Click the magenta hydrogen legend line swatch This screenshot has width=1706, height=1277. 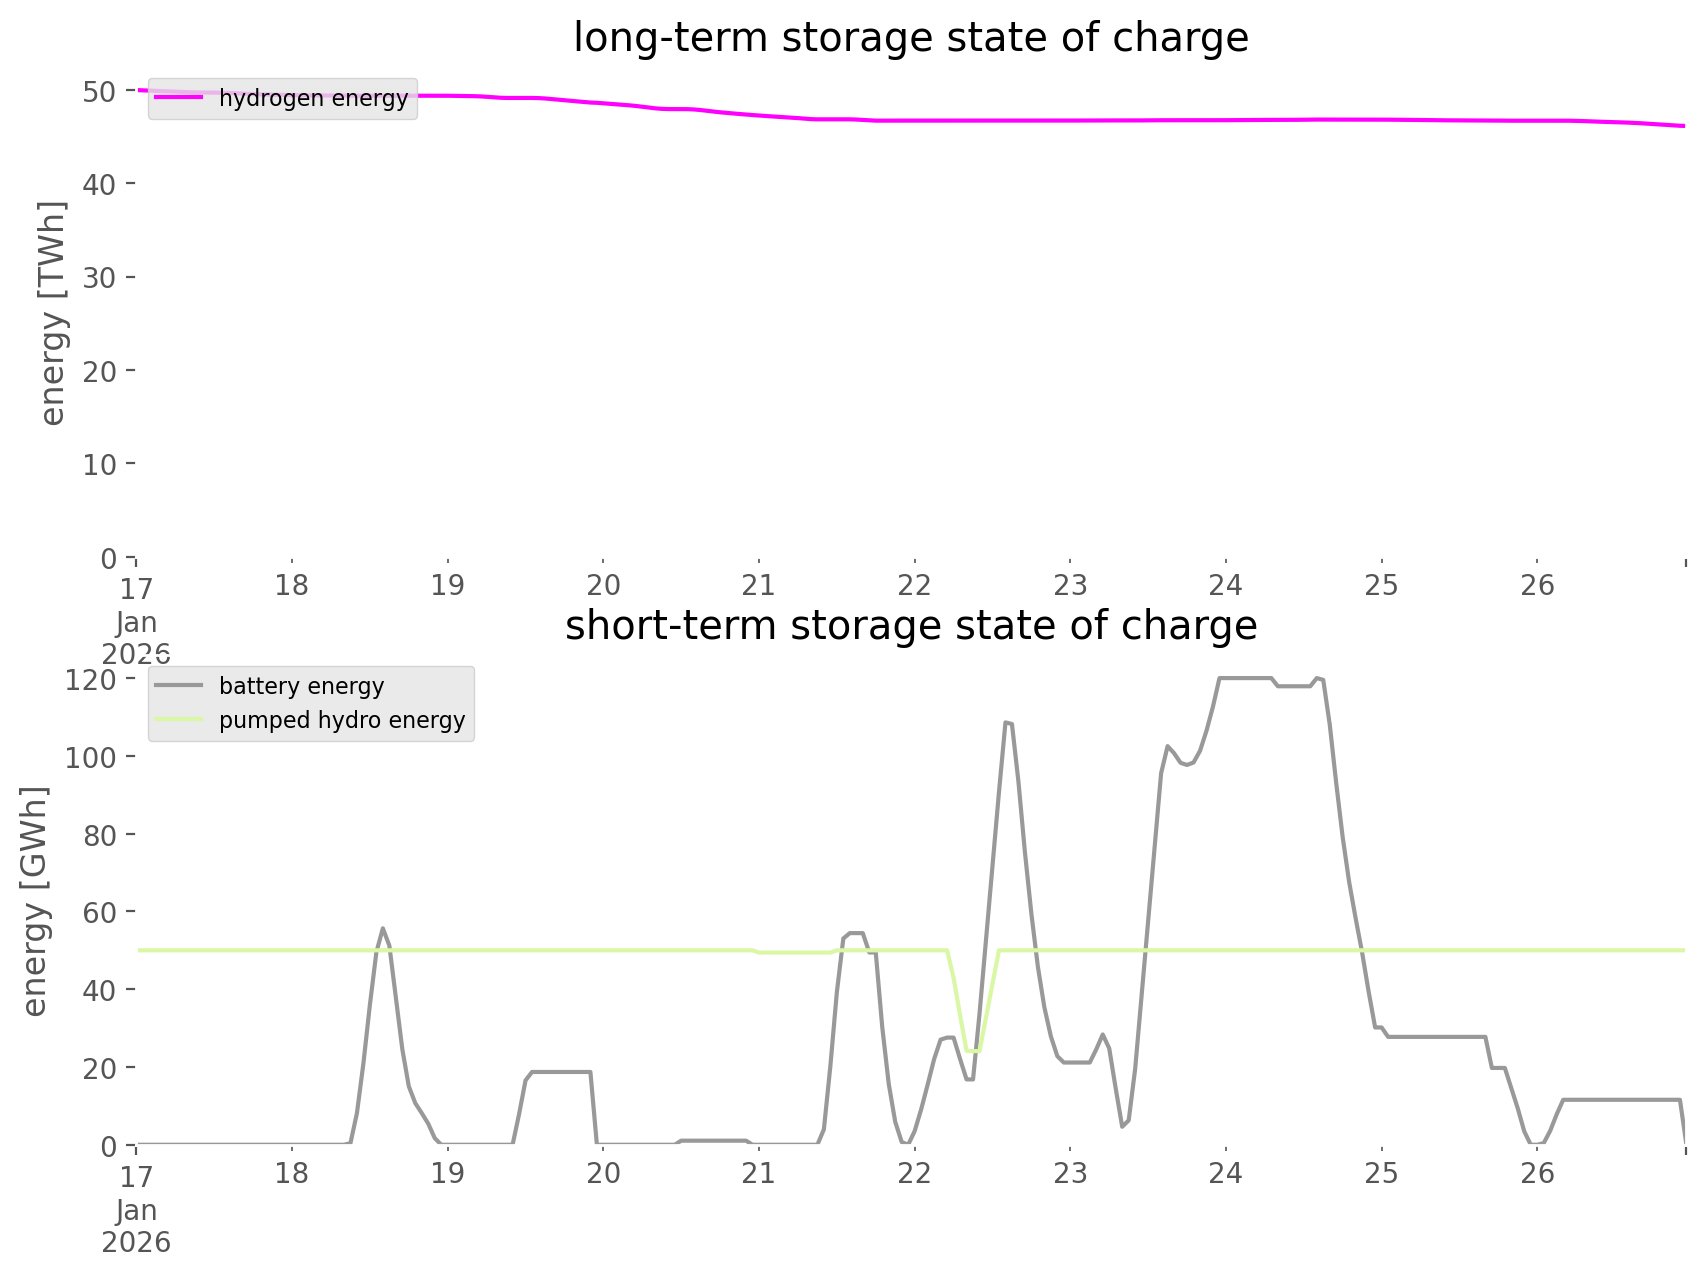(x=180, y=98)
